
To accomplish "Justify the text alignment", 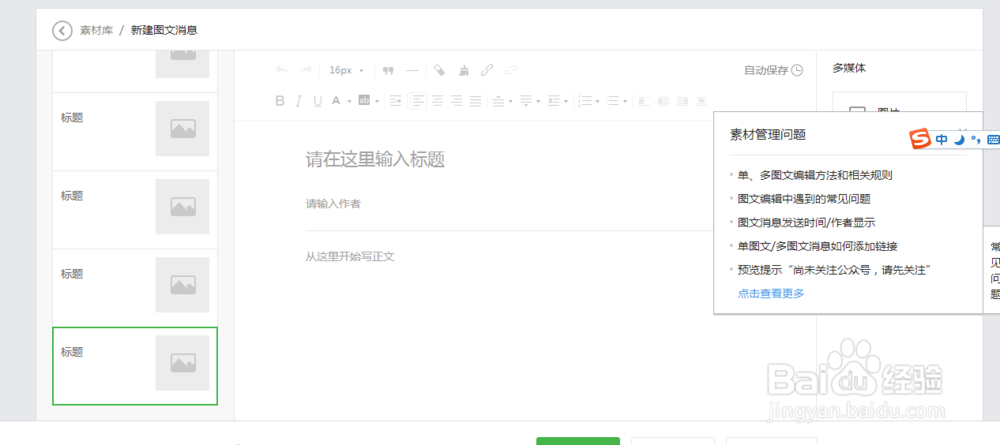I will point(475,101).
